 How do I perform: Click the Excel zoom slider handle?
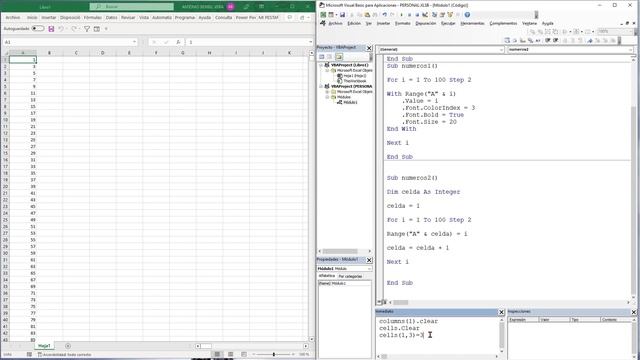coord(273,354)
